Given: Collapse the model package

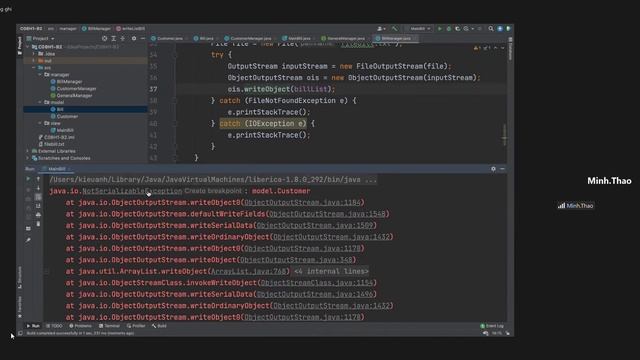Looking at the screenshot, I should click(40, 102).
